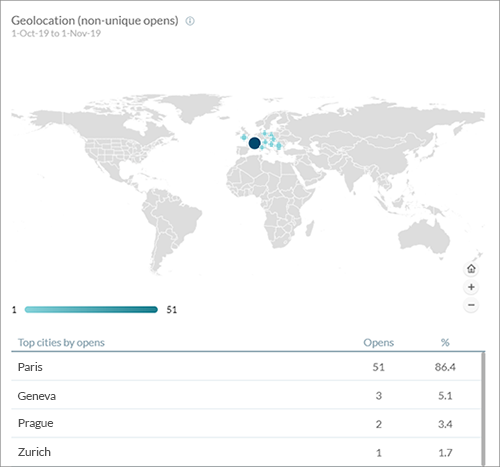Click the table's vertical scrollbar
This screenshot has width=500, height=467.
point(483,408)
